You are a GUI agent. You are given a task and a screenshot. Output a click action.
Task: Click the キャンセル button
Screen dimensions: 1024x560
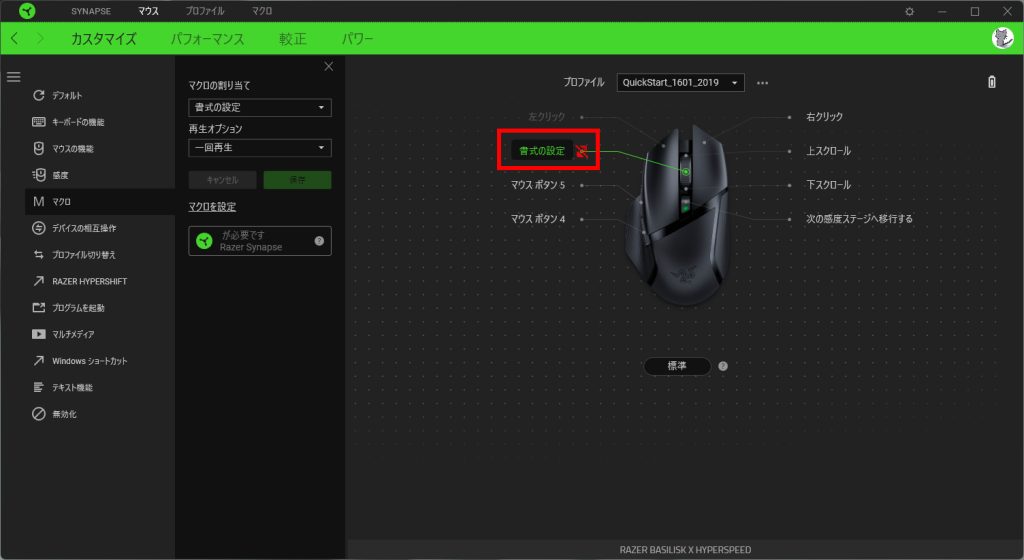222,180
